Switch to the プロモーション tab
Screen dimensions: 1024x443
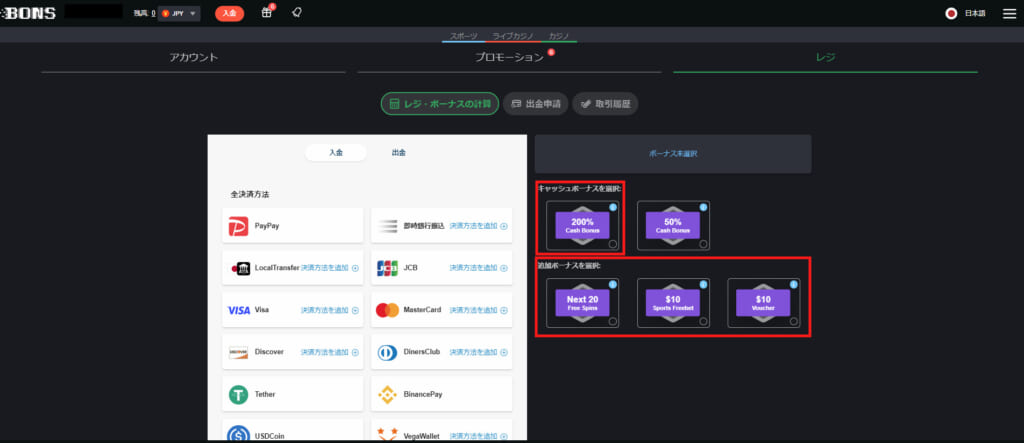pos(509,57)
